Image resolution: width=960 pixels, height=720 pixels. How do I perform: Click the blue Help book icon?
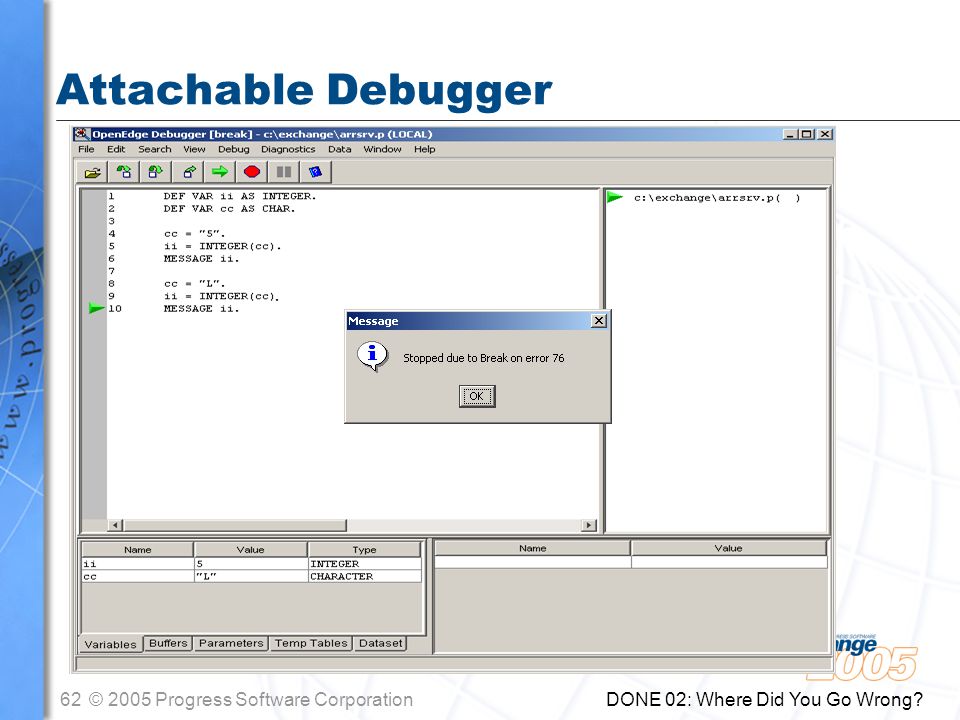click(316, 172)
